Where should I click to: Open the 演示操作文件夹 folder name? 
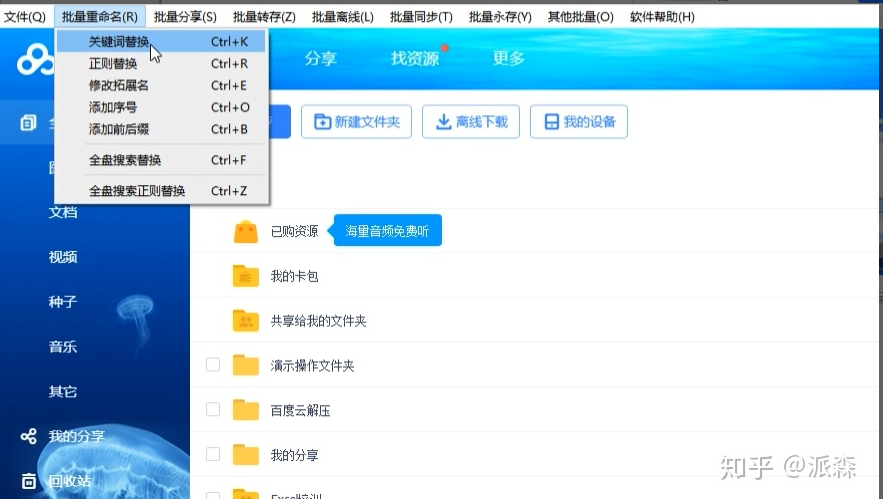[x=313, y=366]
